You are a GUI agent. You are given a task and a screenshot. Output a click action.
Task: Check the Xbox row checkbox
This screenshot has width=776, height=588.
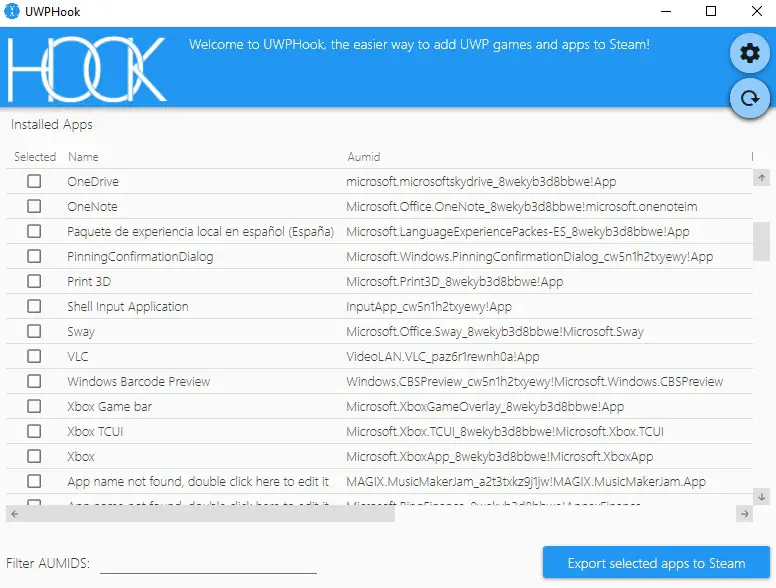click(x=34, y=456)
